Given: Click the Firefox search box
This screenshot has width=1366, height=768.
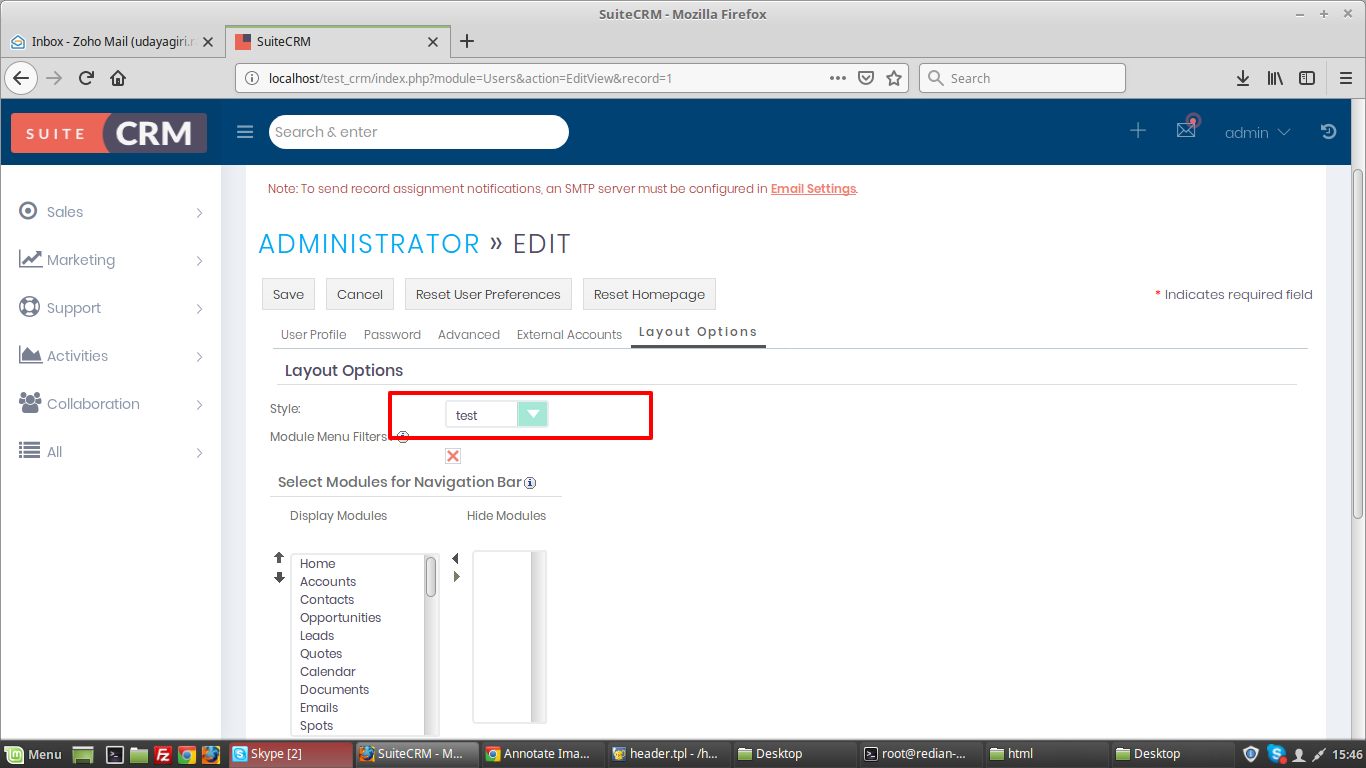Looking at the screenshot, I should pyautogui.click(x=1022, y=78).
